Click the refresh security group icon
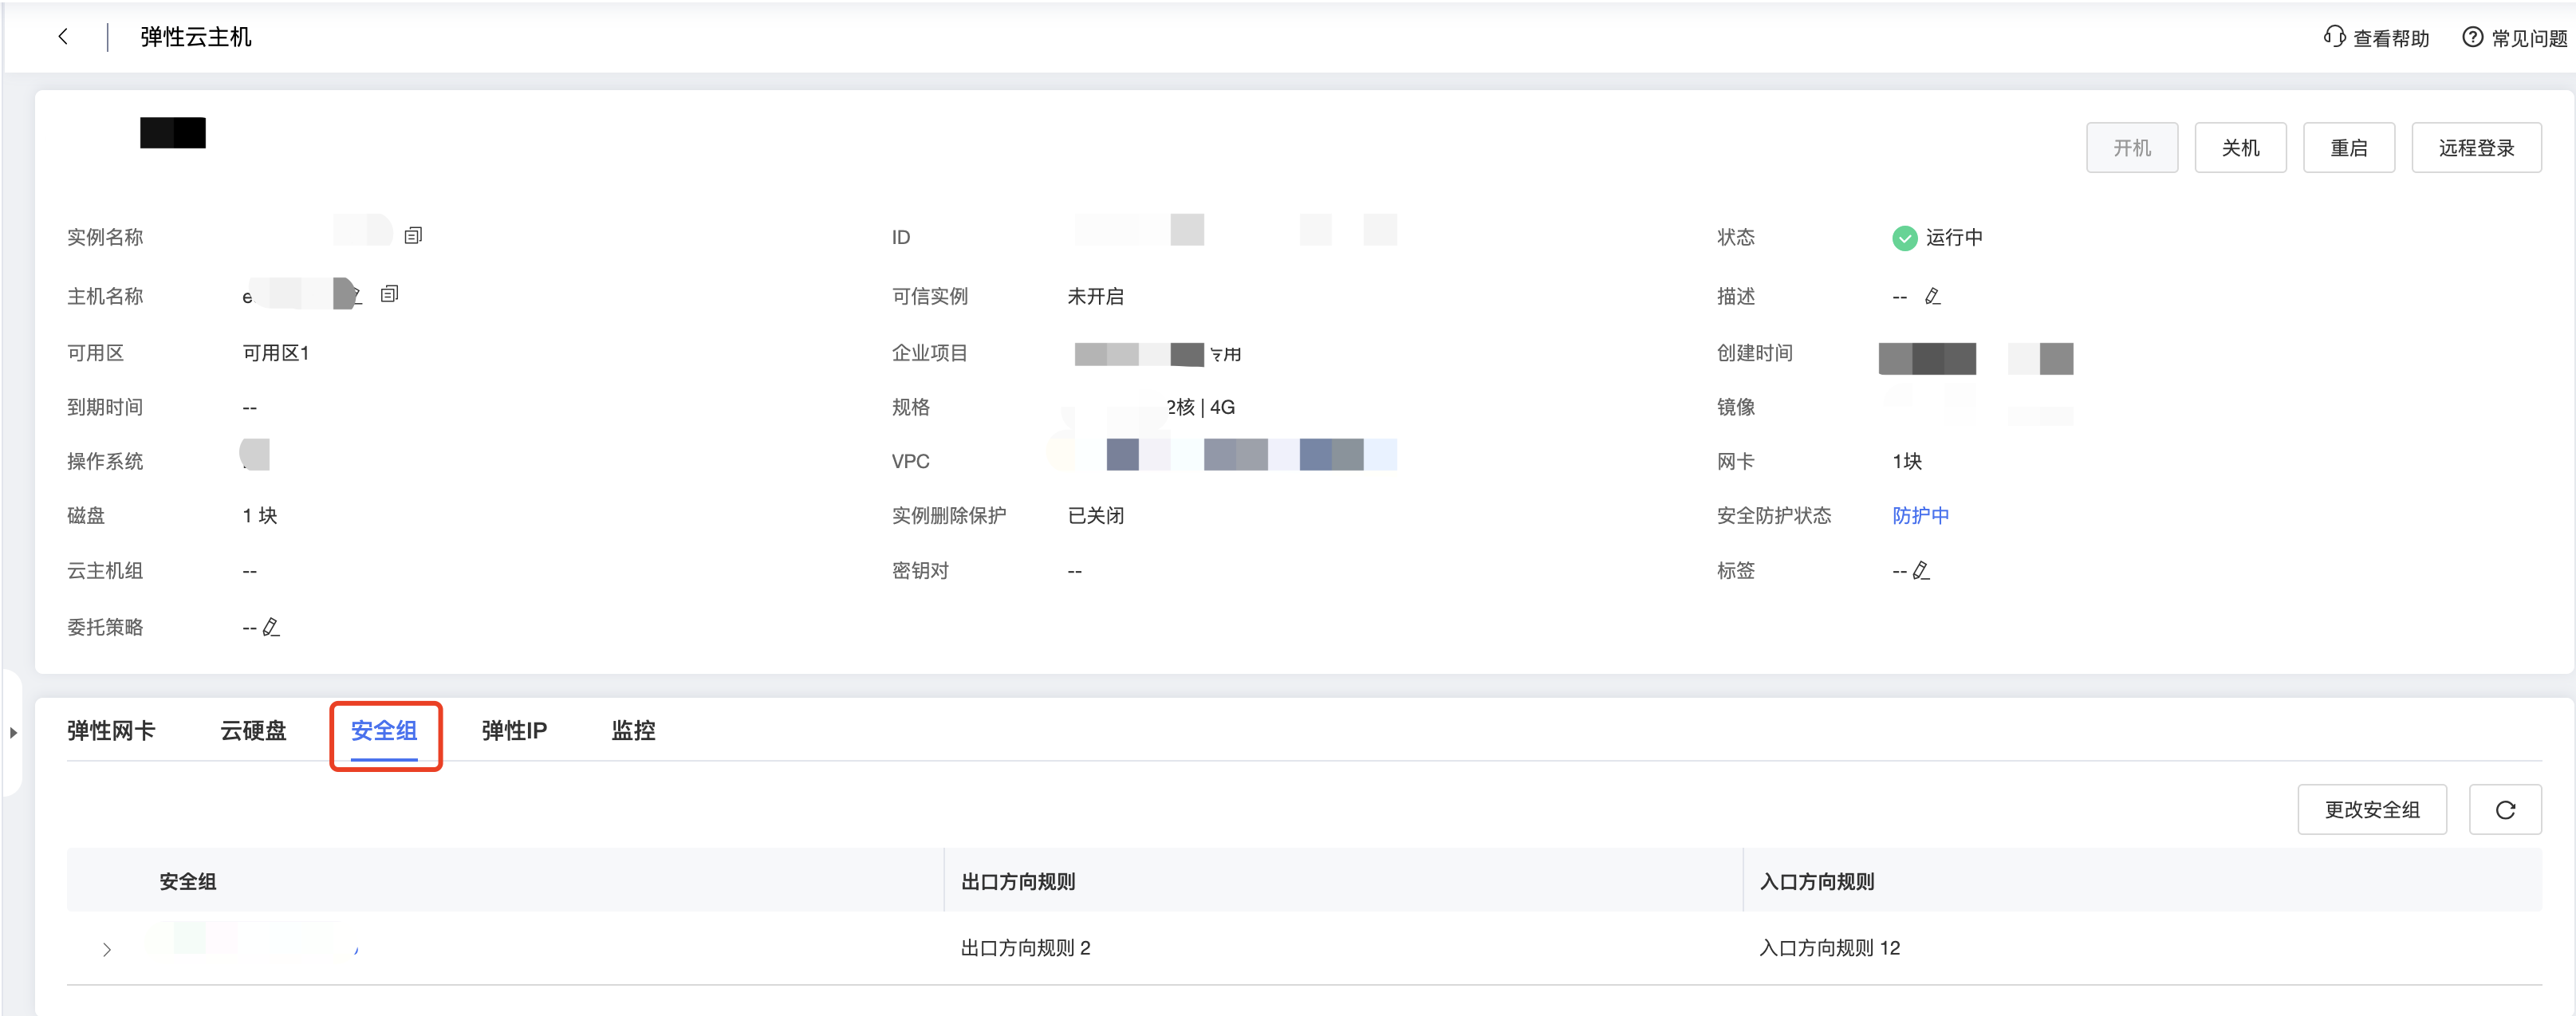 tap(2504, 809)
